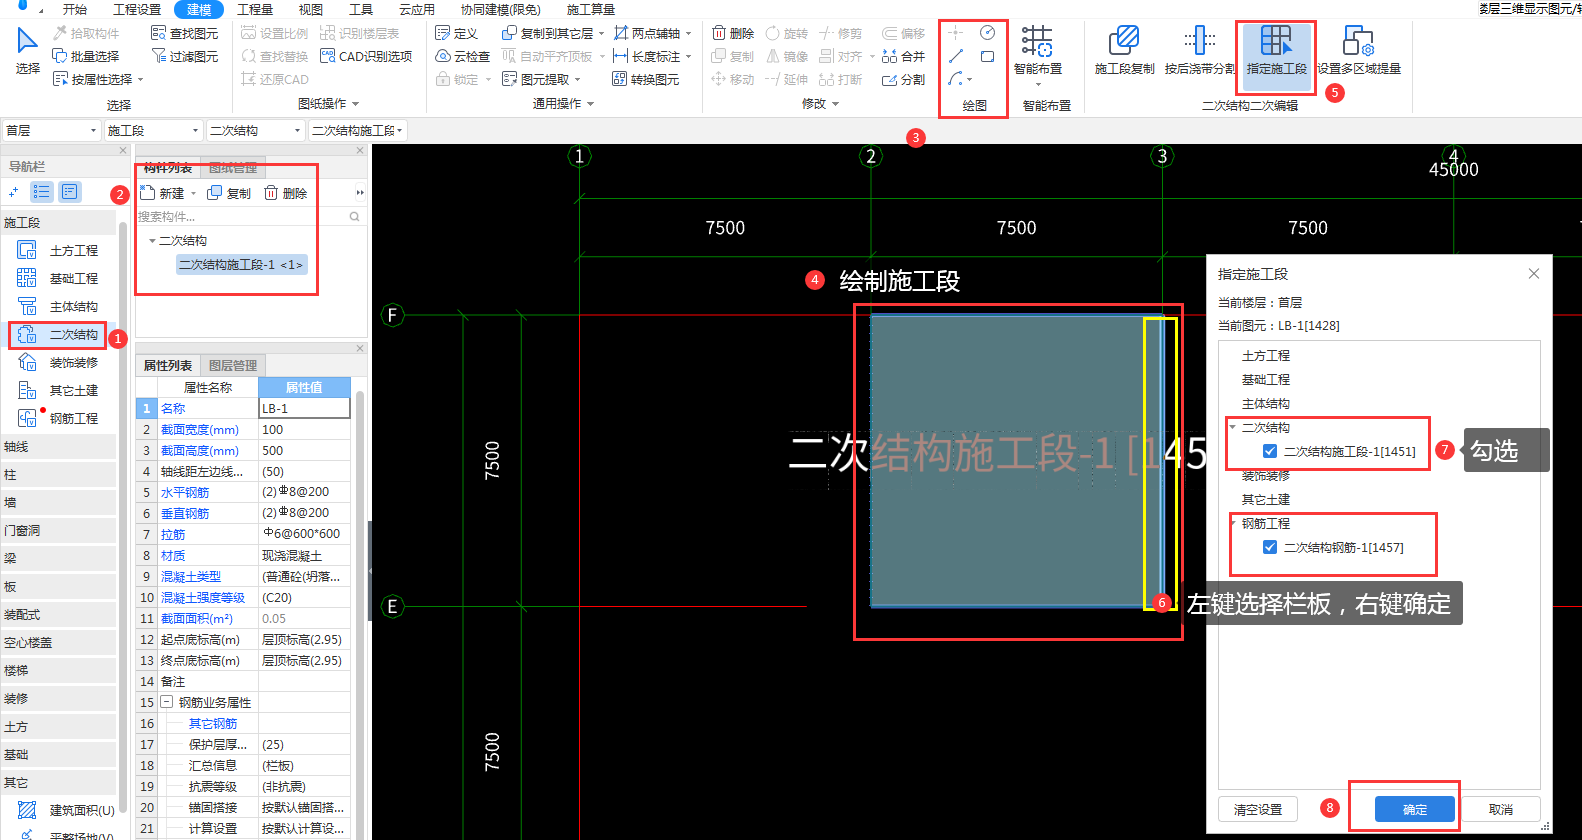Screen dimensions: 1582x840
Task: Collapse 钢筋业务属性 row group
Action: (167, 703)
